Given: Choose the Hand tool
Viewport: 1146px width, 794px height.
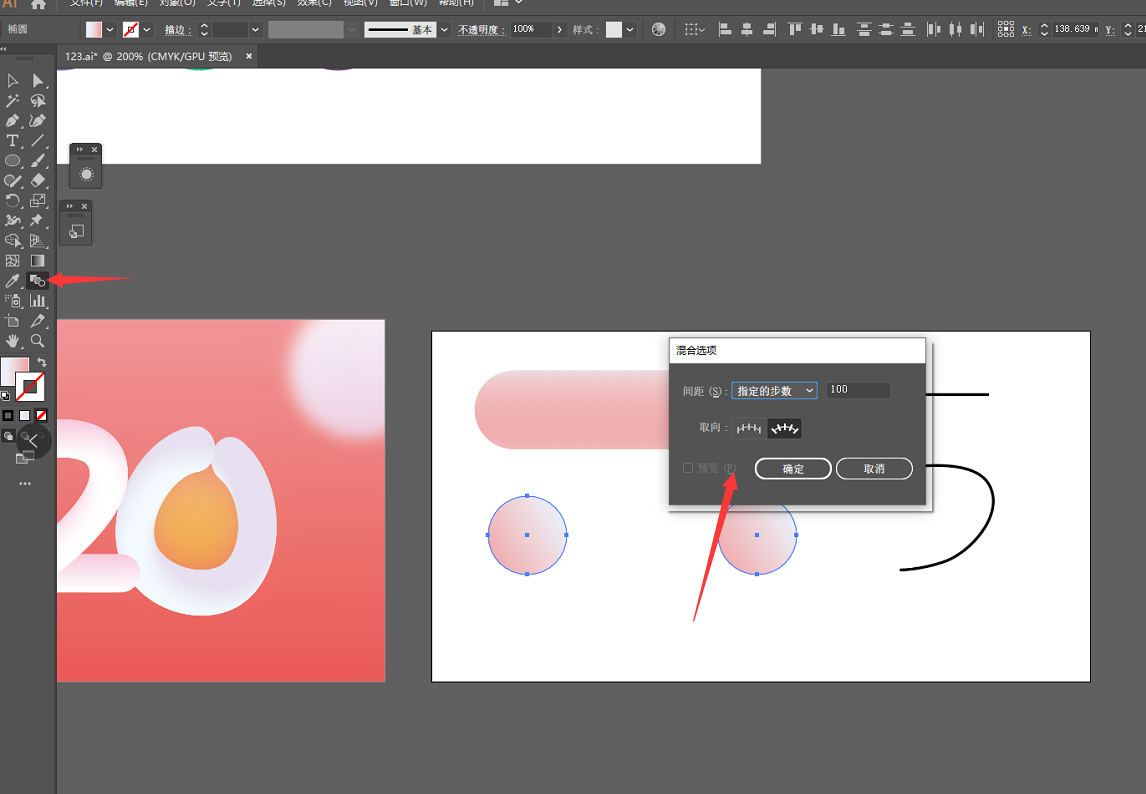Looking at the screenshot, I should click(12, 341).
